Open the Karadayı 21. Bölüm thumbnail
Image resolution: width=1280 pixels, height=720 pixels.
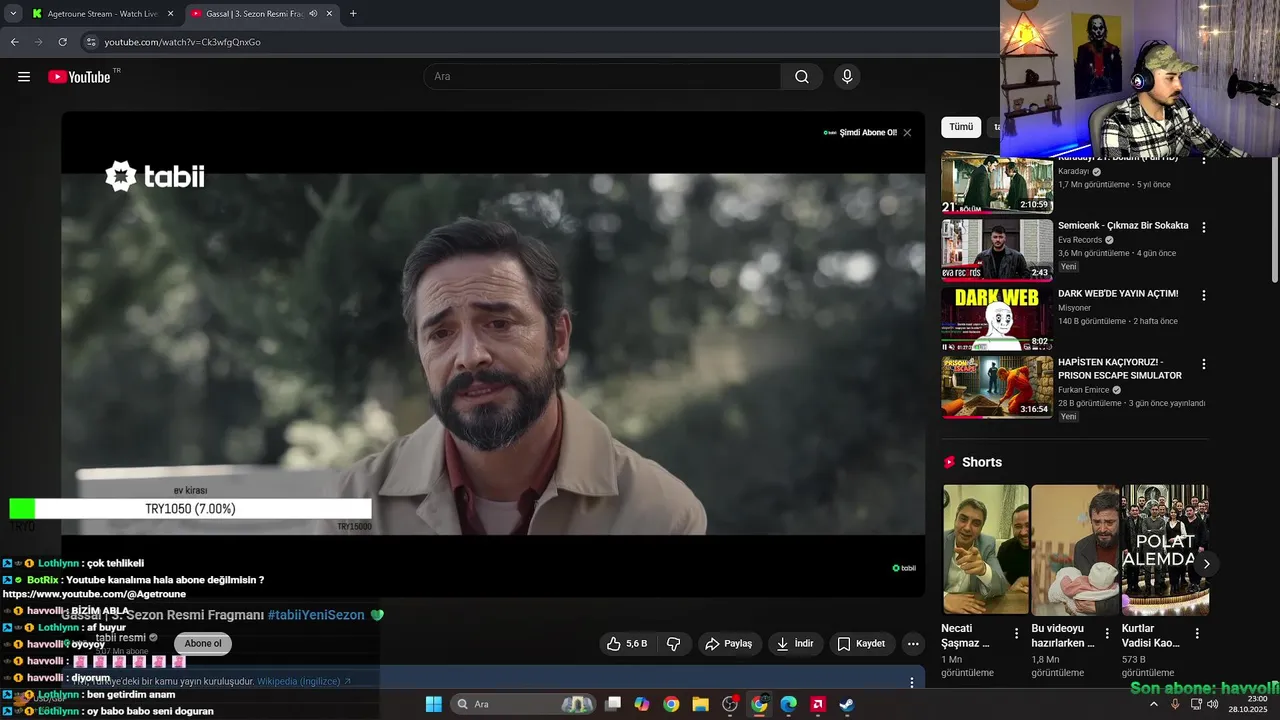pos(997,182)
